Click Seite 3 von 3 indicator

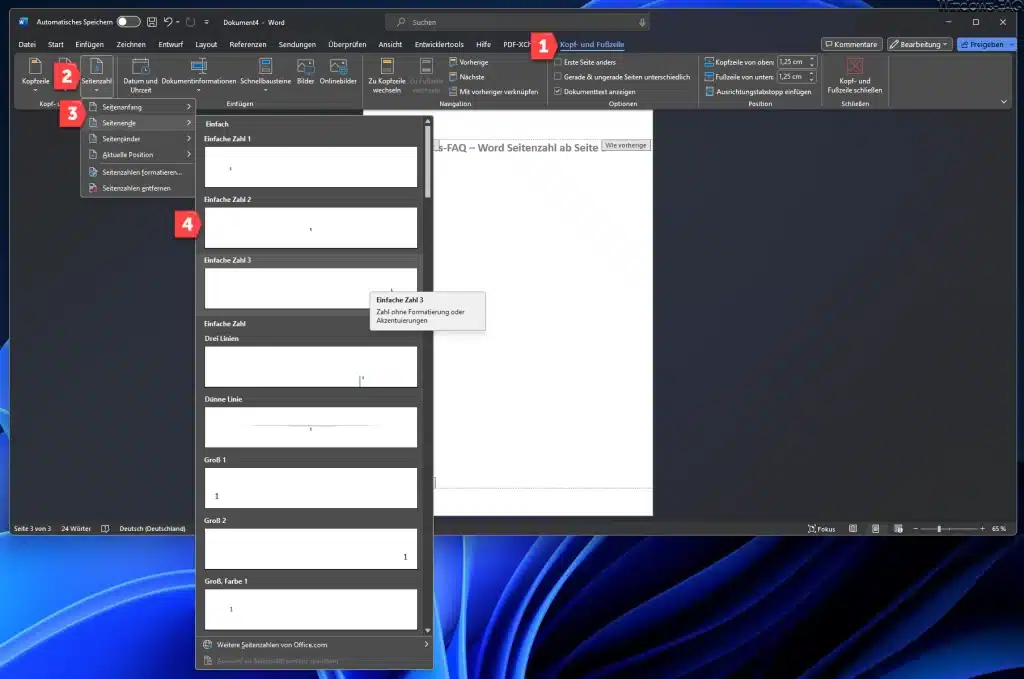tap(32, 529)
